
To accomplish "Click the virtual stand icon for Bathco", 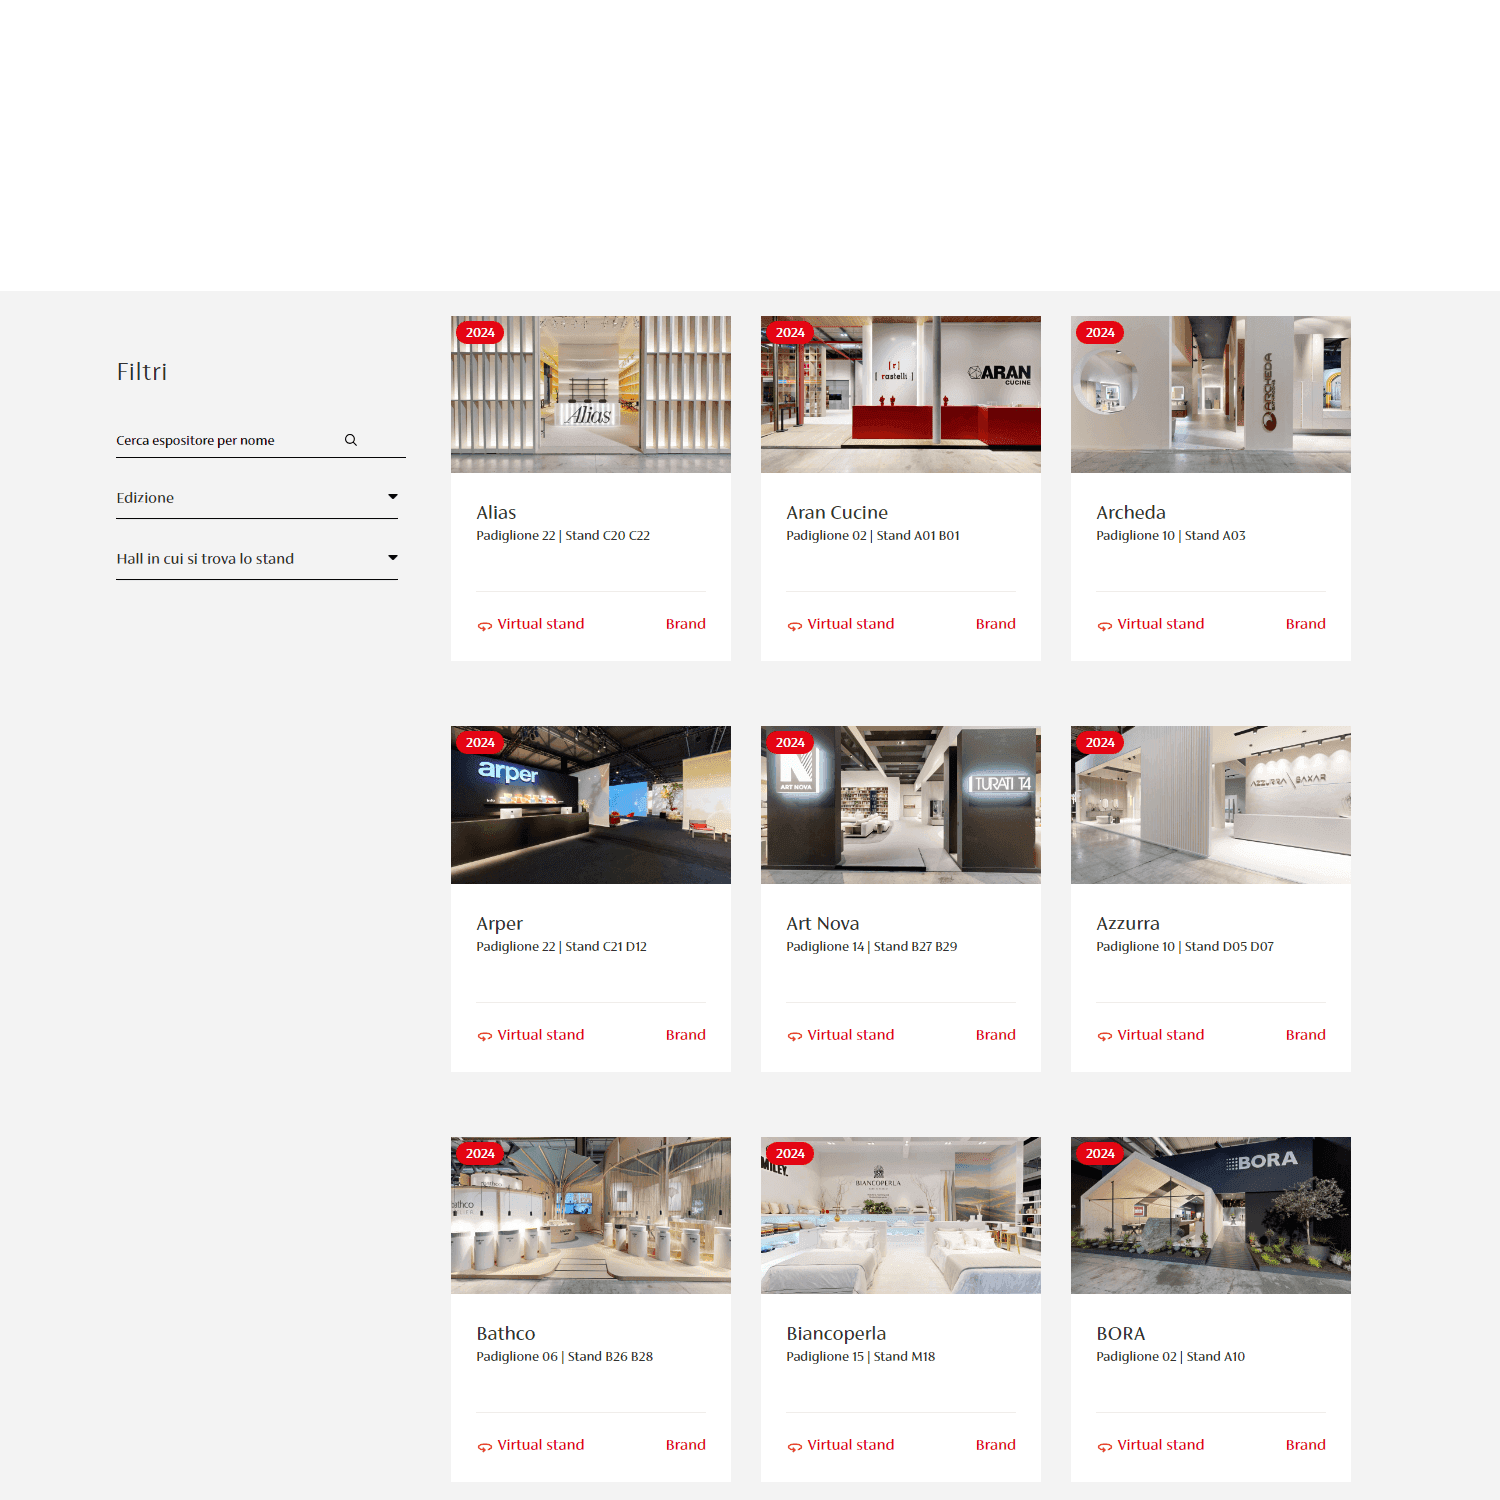I will click(484, 1447).
